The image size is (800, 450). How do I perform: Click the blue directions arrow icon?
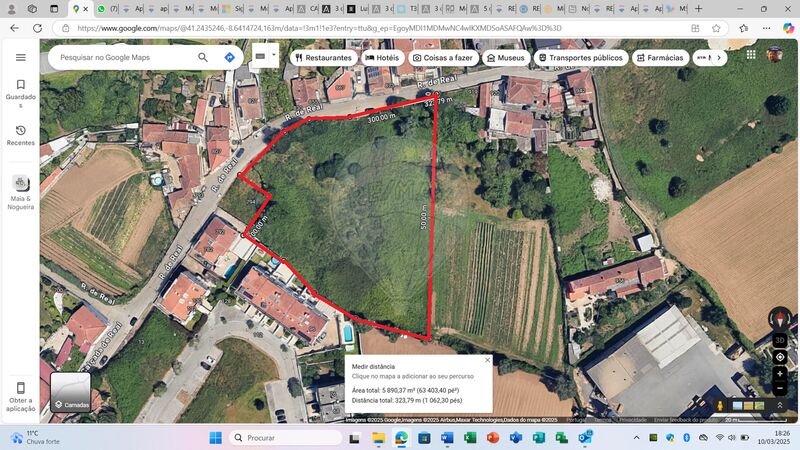(230, 58)
